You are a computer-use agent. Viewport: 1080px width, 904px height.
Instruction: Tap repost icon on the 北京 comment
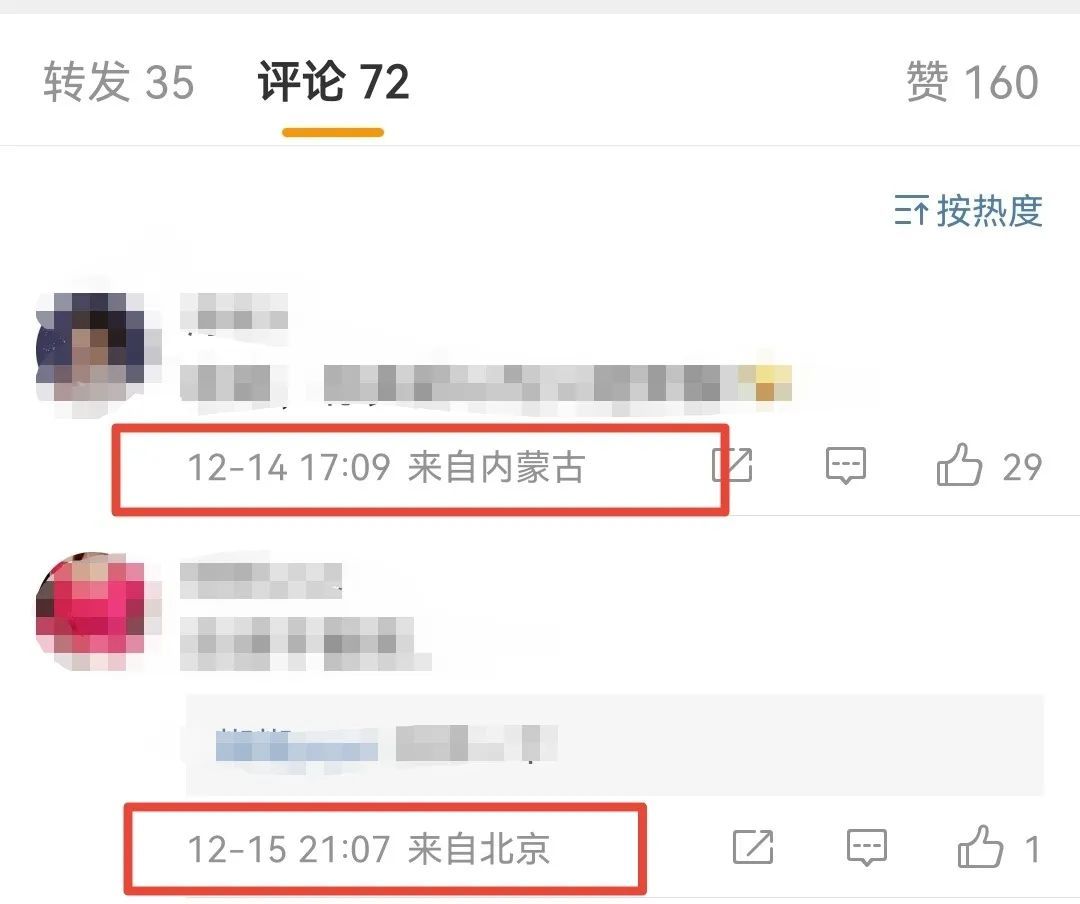[753, 847]
